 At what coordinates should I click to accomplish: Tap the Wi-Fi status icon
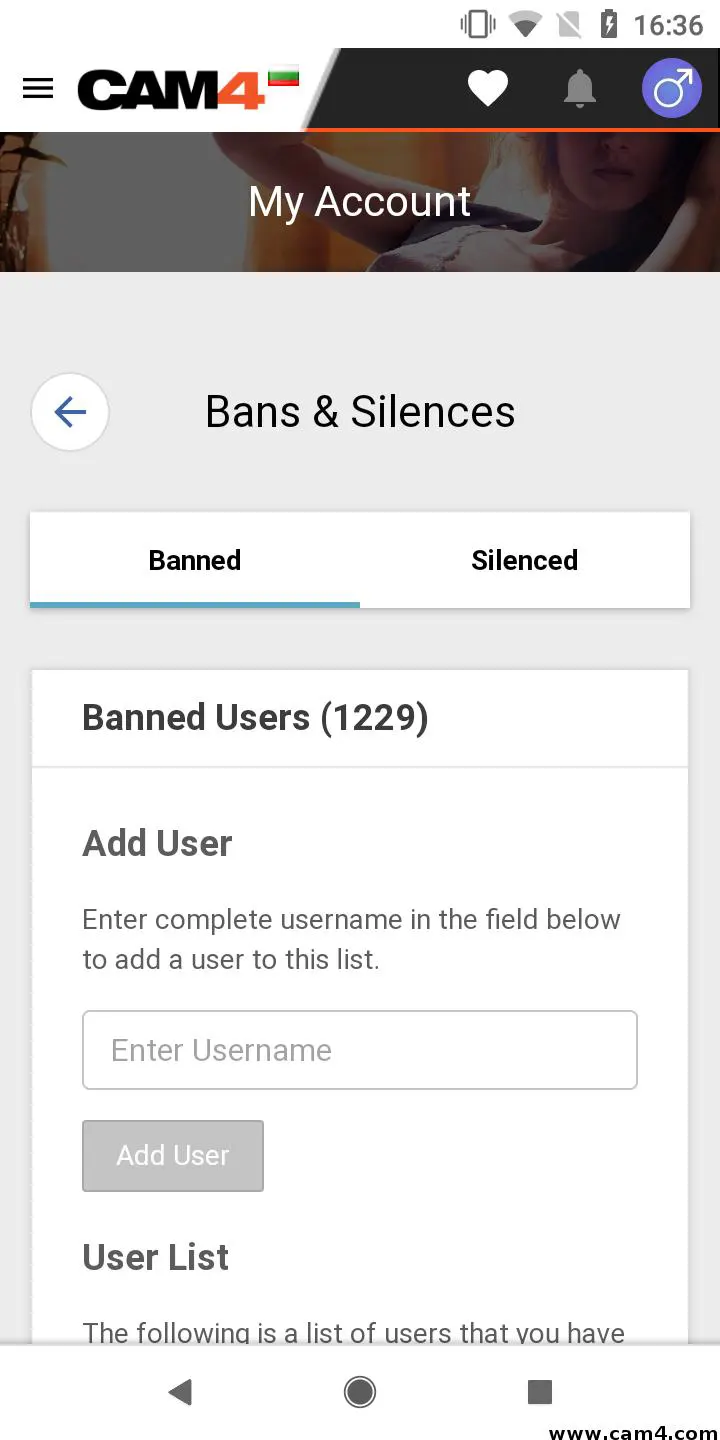pyautogui.click(x=524, y=24)
